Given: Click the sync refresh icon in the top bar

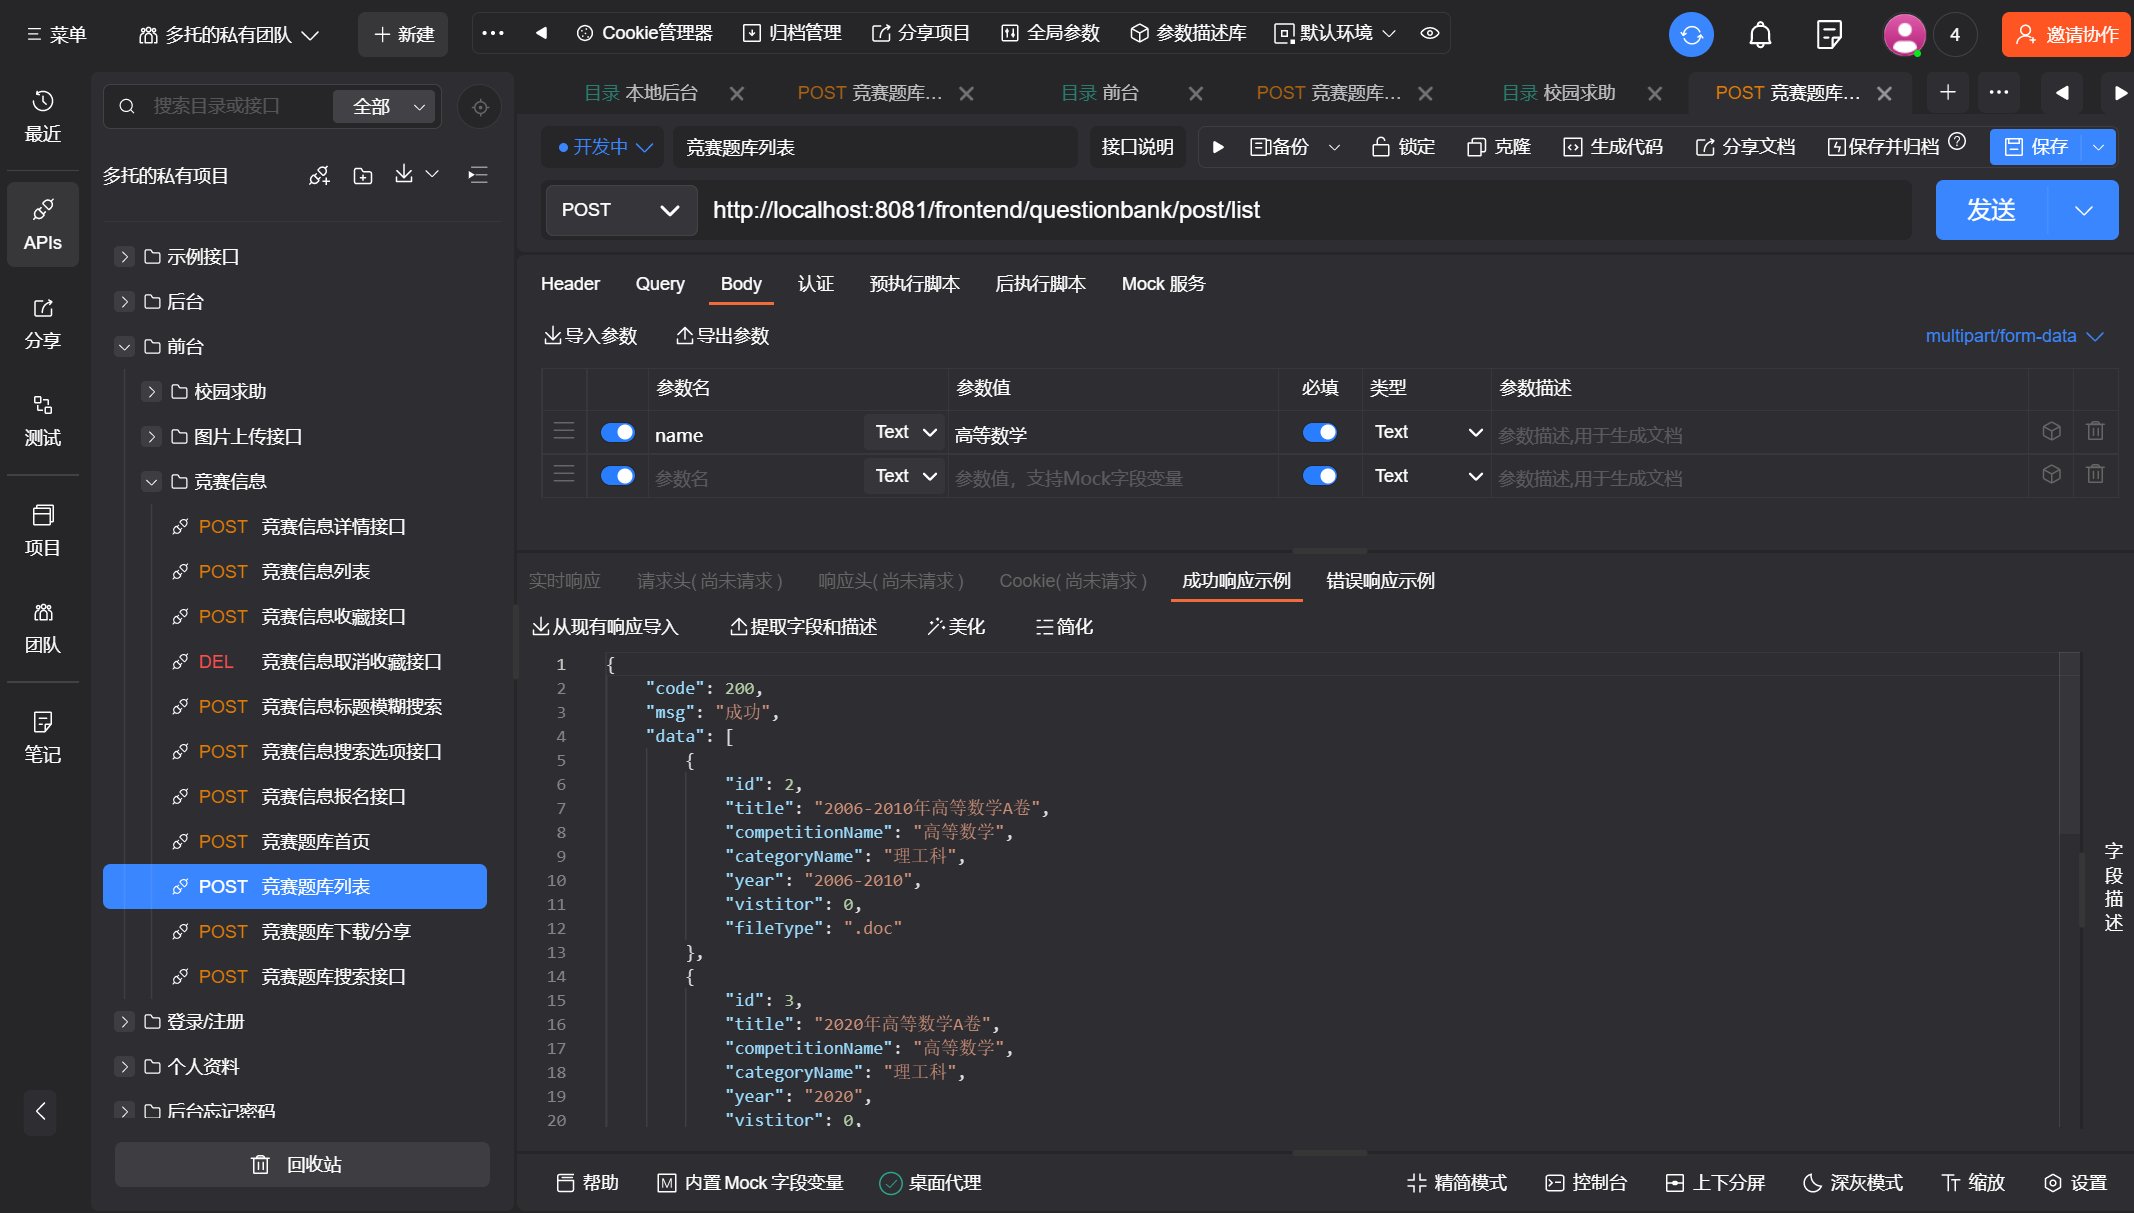Looking at the screenshot, I should coord(1691,35).
